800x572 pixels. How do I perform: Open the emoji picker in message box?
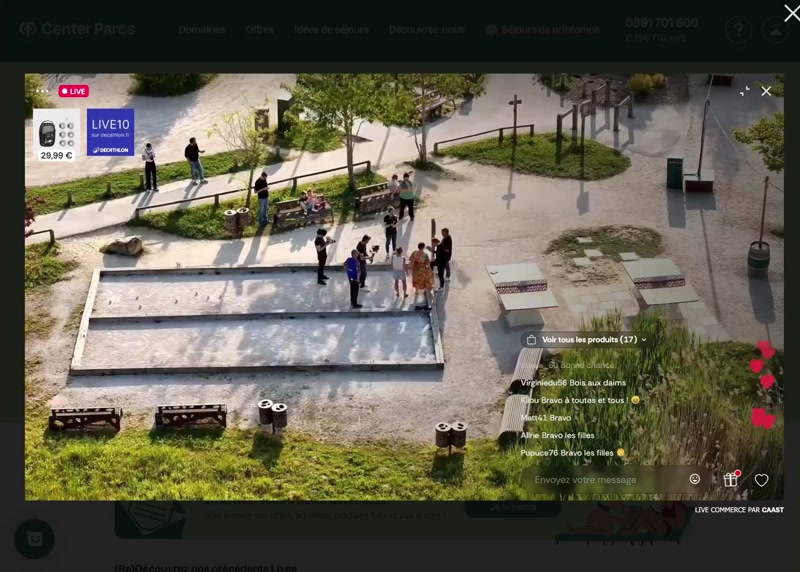[x=695, y=479]
